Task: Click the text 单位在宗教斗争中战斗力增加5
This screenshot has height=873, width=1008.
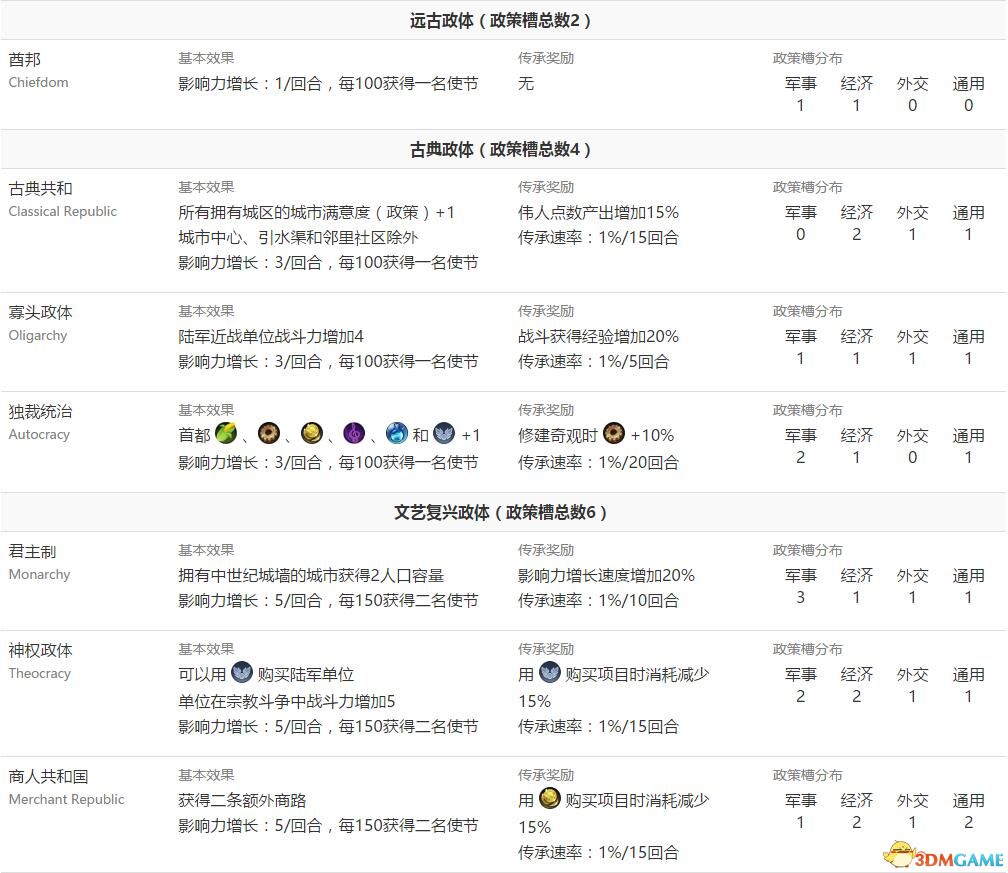Action: [287, 702]
